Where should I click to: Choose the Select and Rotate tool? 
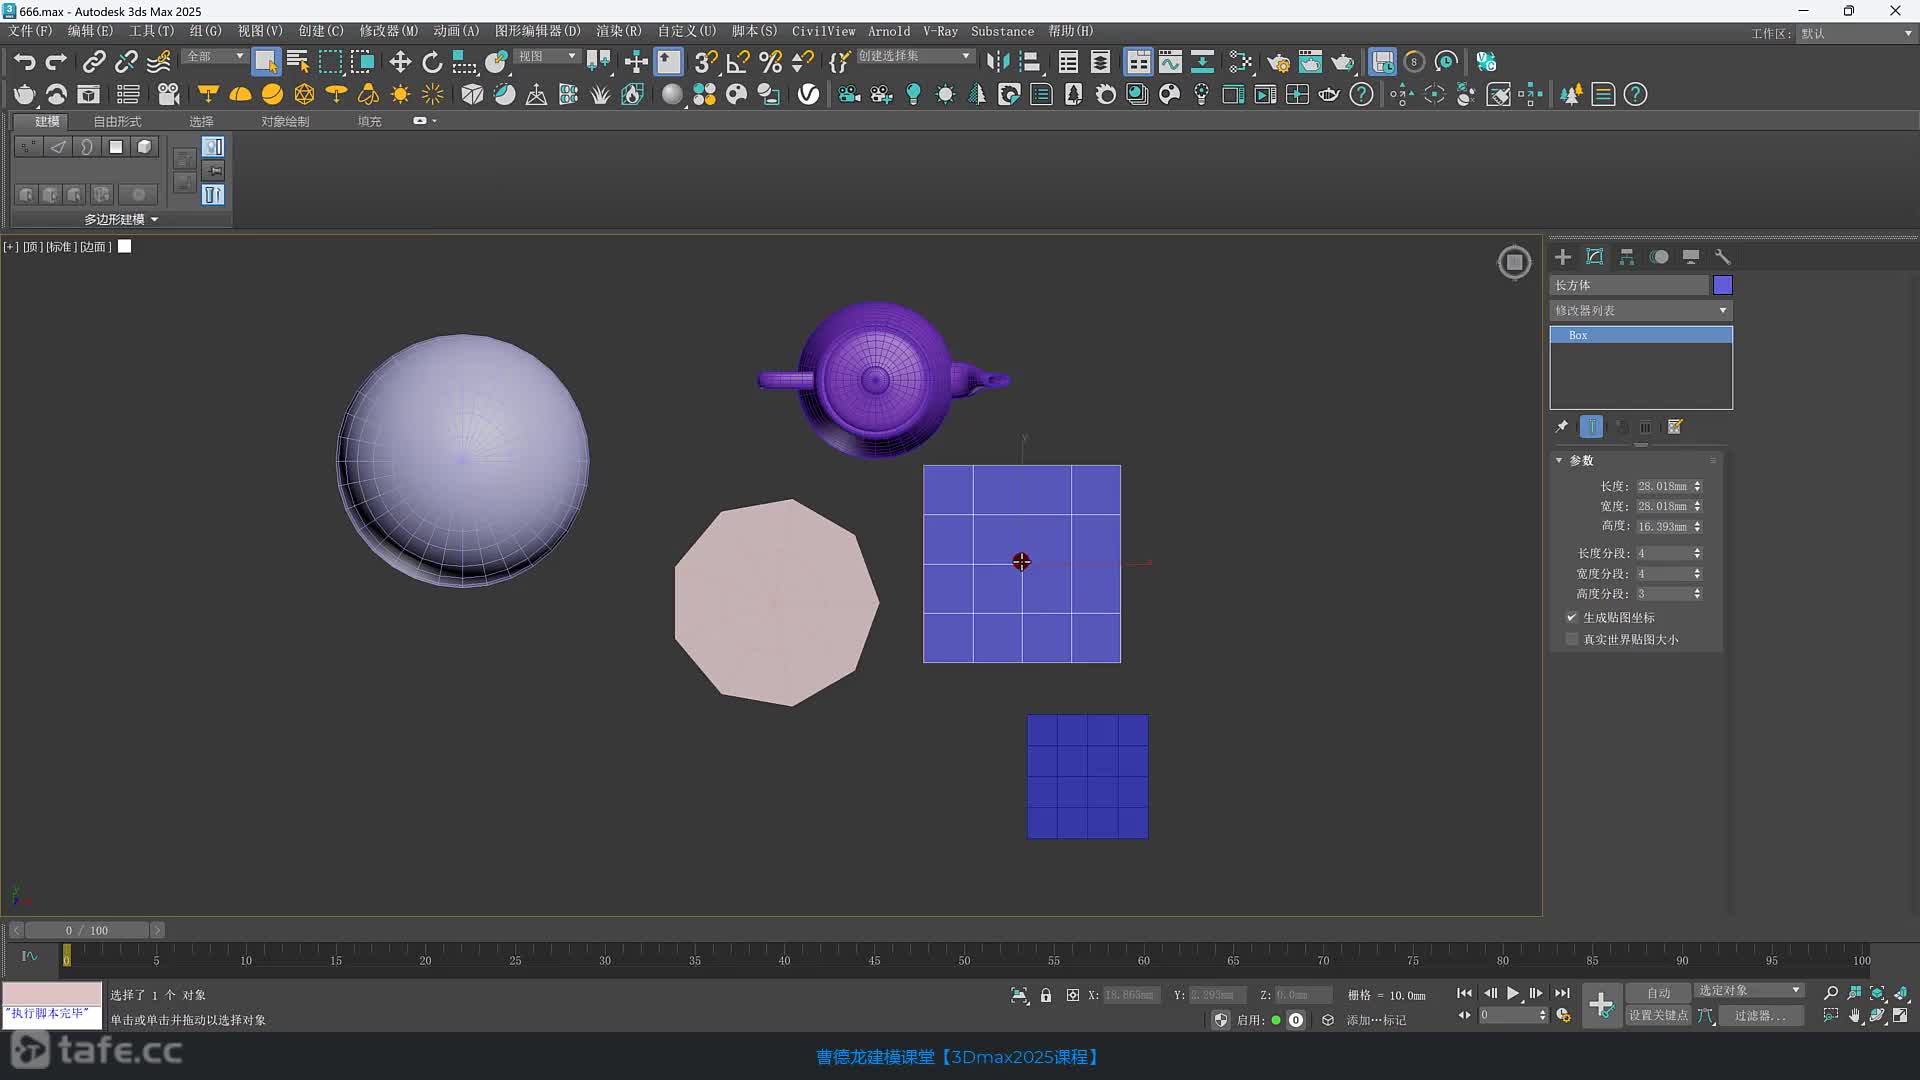coord(432,62)
